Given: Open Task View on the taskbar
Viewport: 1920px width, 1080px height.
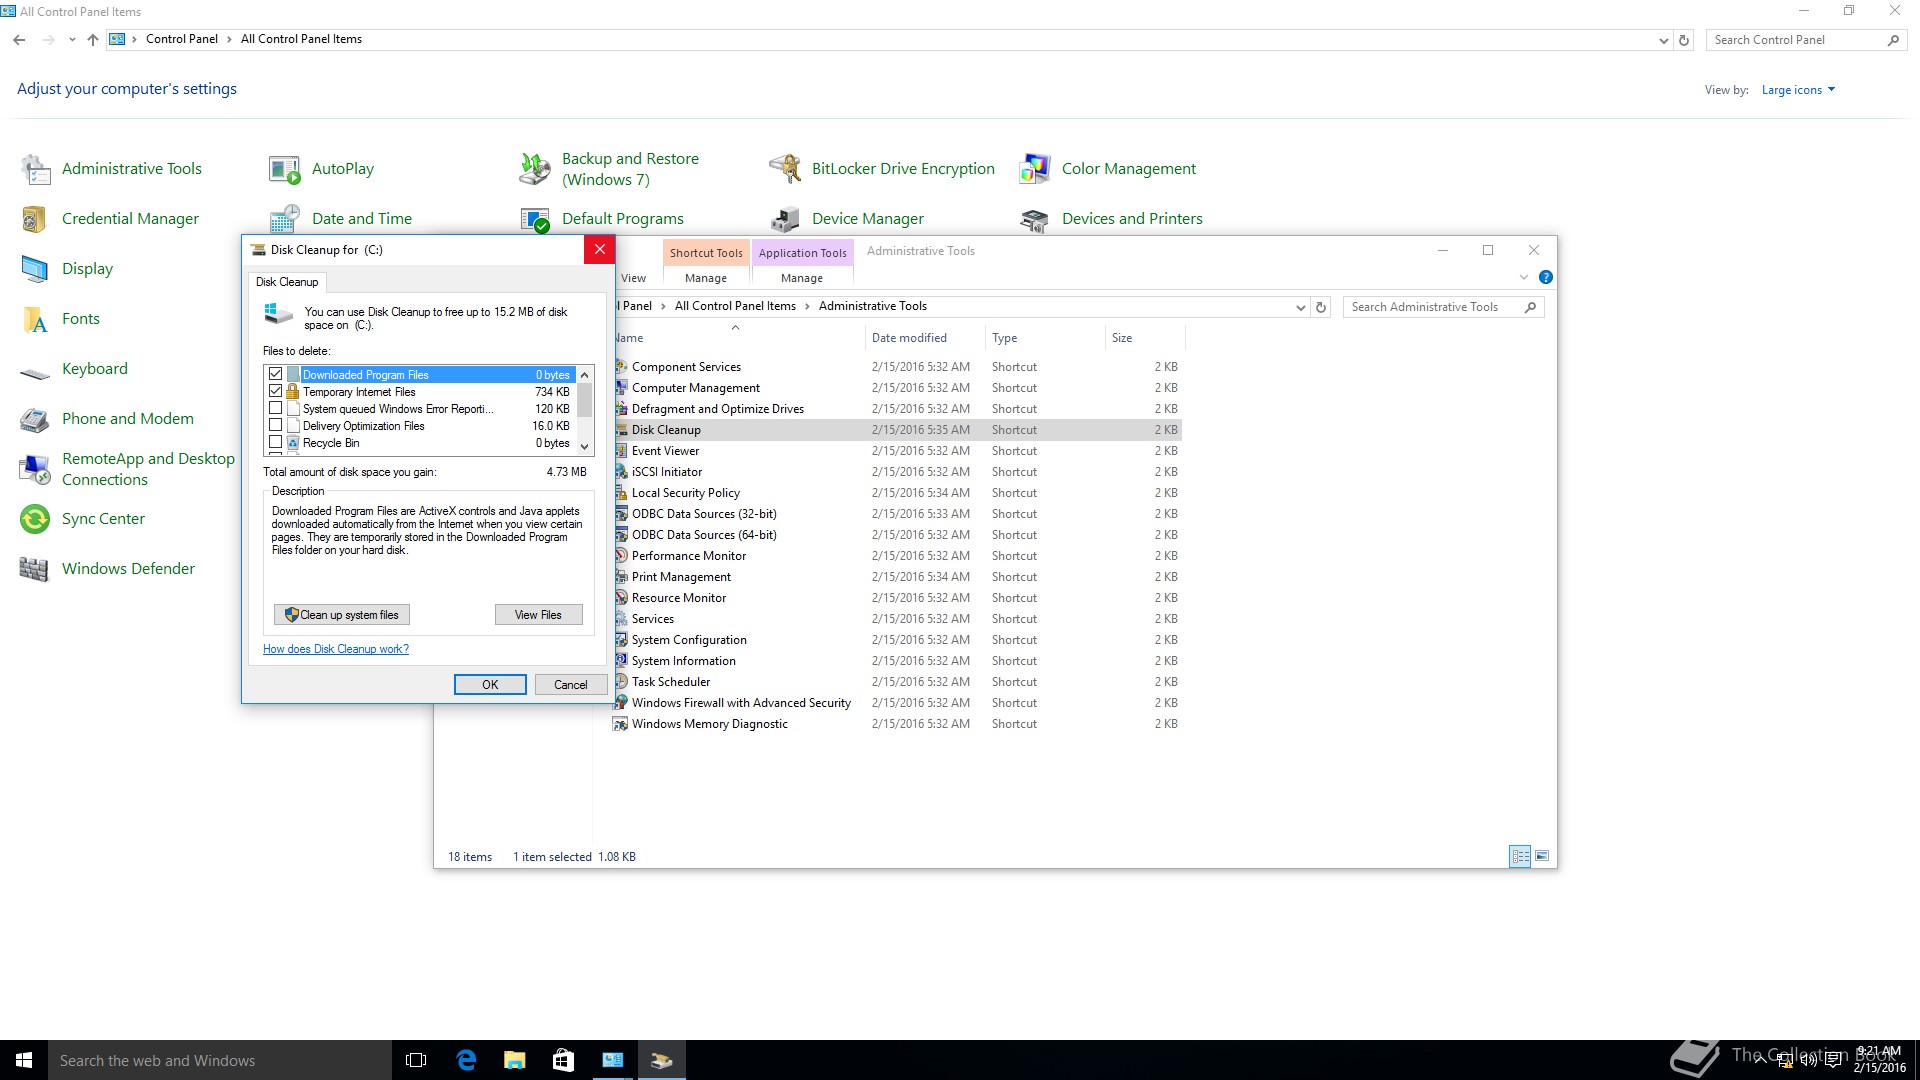Looking at the screenshot, I should coord(417,1060).
